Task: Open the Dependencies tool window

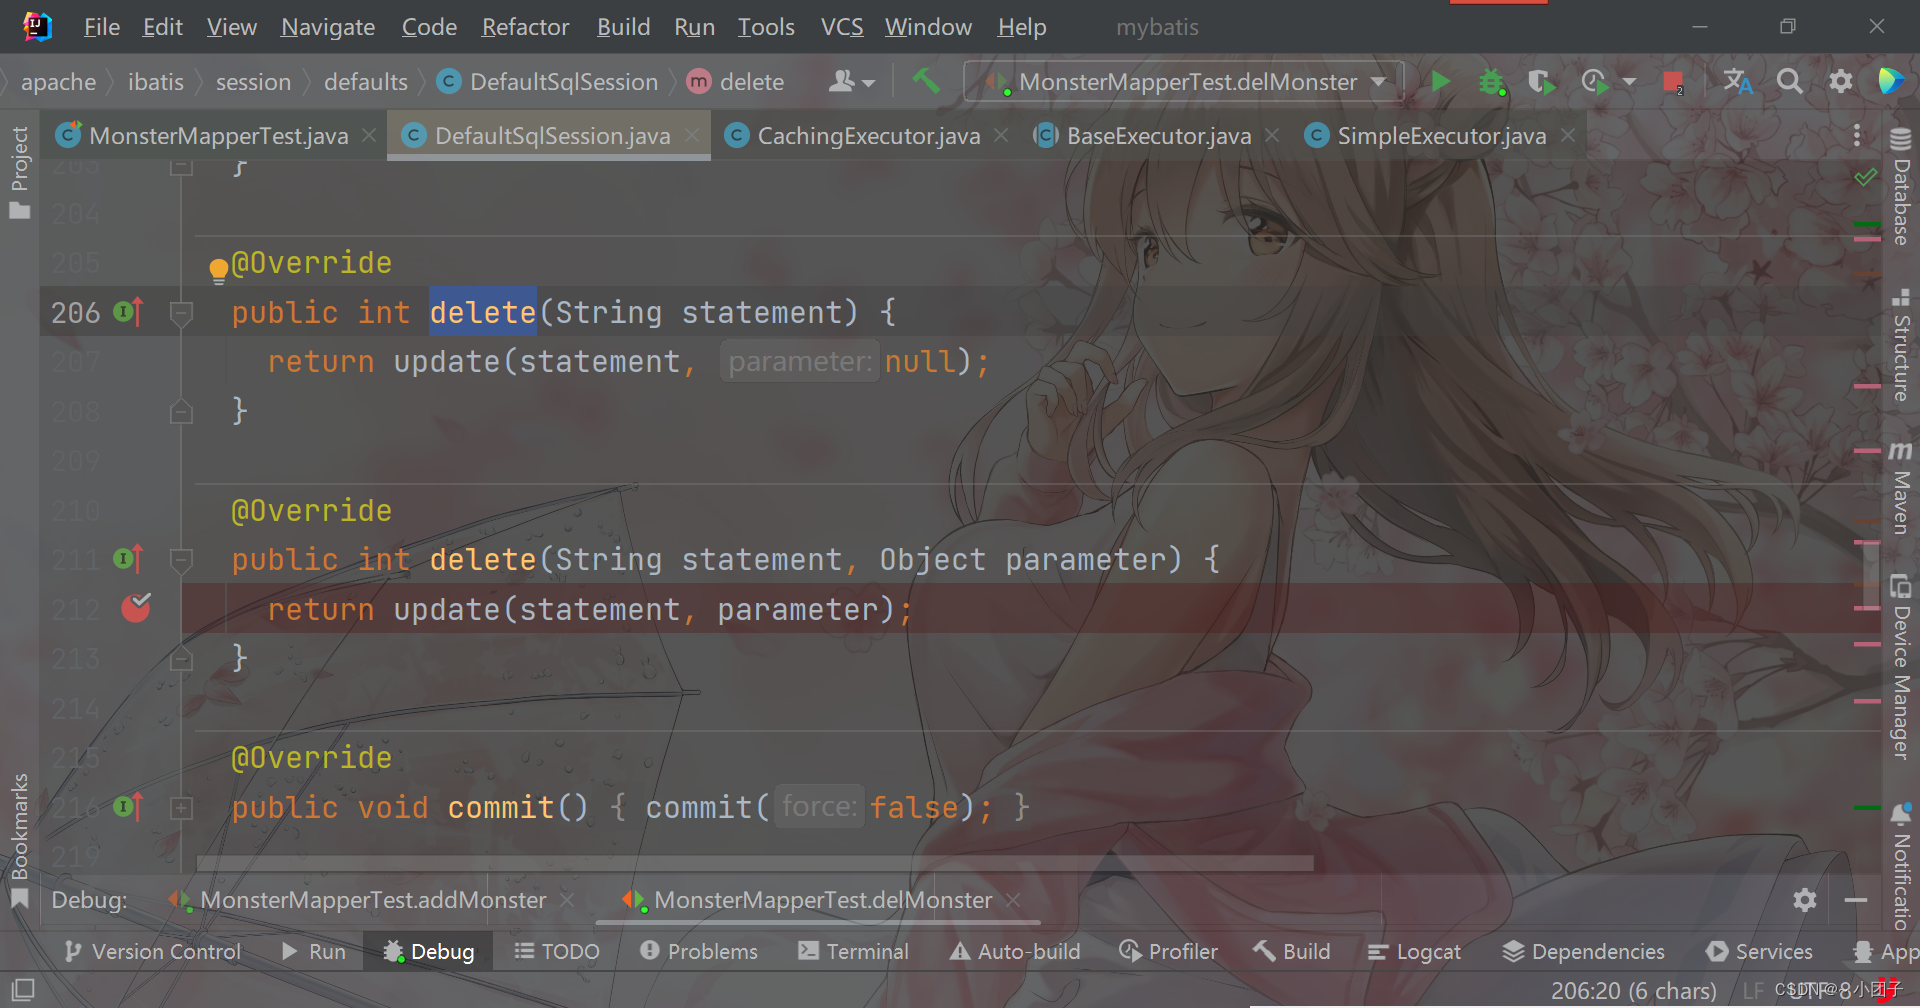Action: tap(1584, 951)
